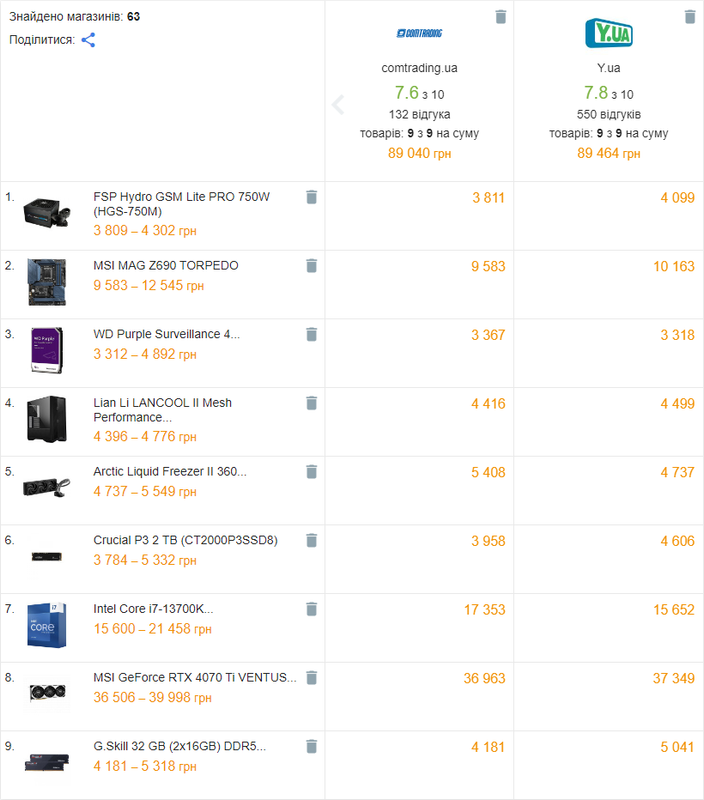Delete FSP Hydro GSM Lite PRO 750W item
The height and width of the screenshot is (800, 704).
[x=312, y=197]
